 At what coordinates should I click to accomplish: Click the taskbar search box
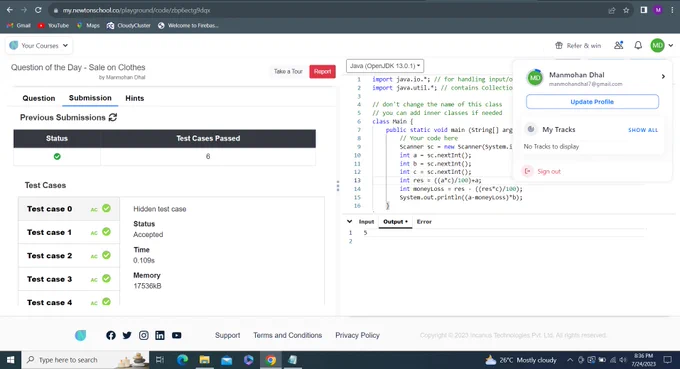click(85, 360)
